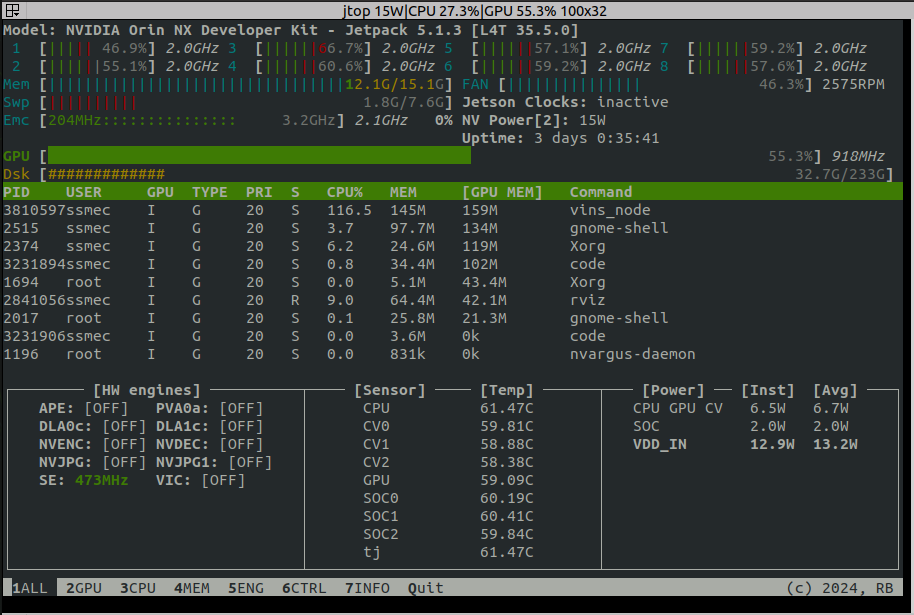This screenshot has width=914, height=615.
Task: Sort processes by the PID column header
Action: coord(16,192)
